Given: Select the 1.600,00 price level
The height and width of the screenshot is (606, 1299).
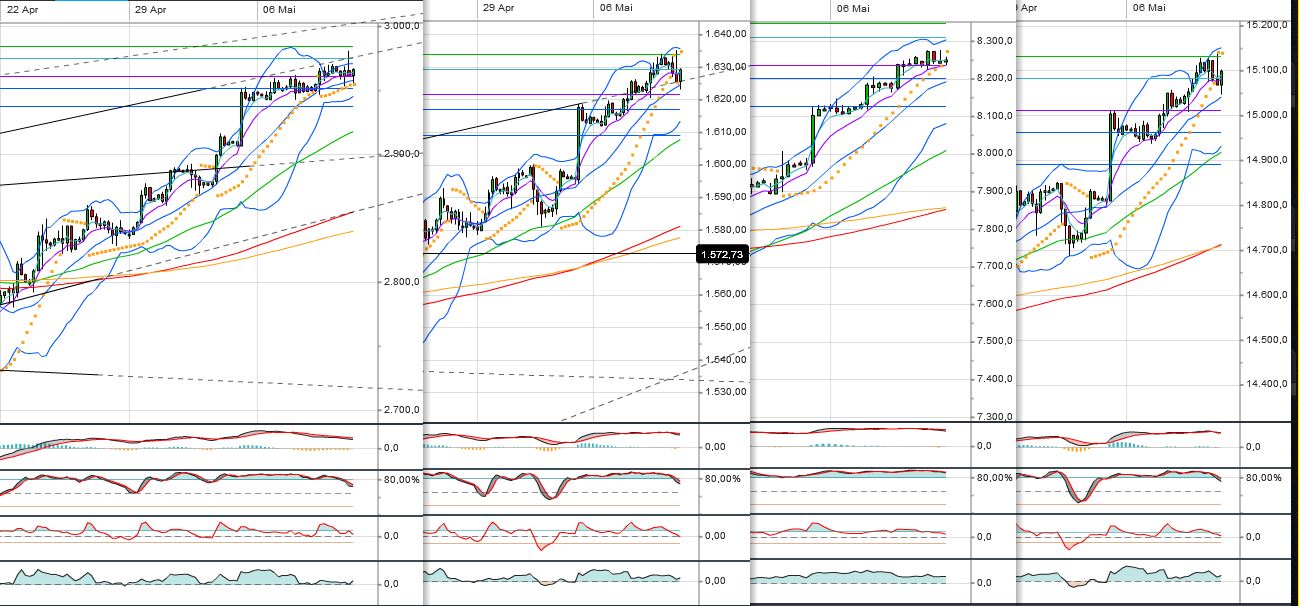Looking at the screenshot, I should [724, 164].
